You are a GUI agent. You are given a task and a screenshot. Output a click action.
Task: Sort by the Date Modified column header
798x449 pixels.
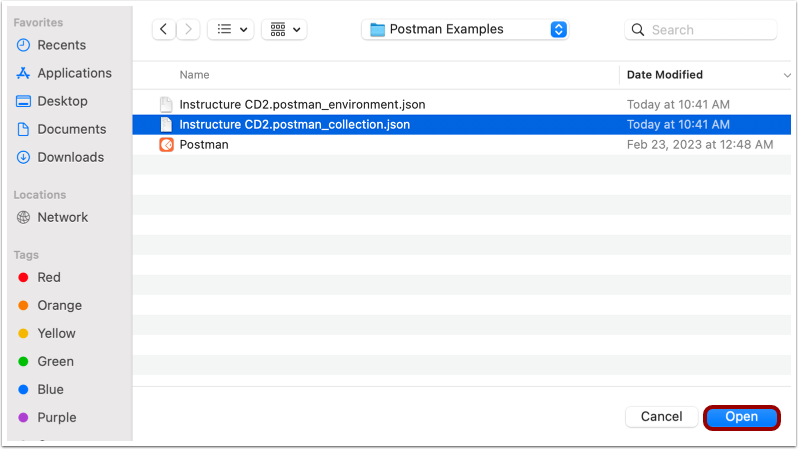click(665, 75)
